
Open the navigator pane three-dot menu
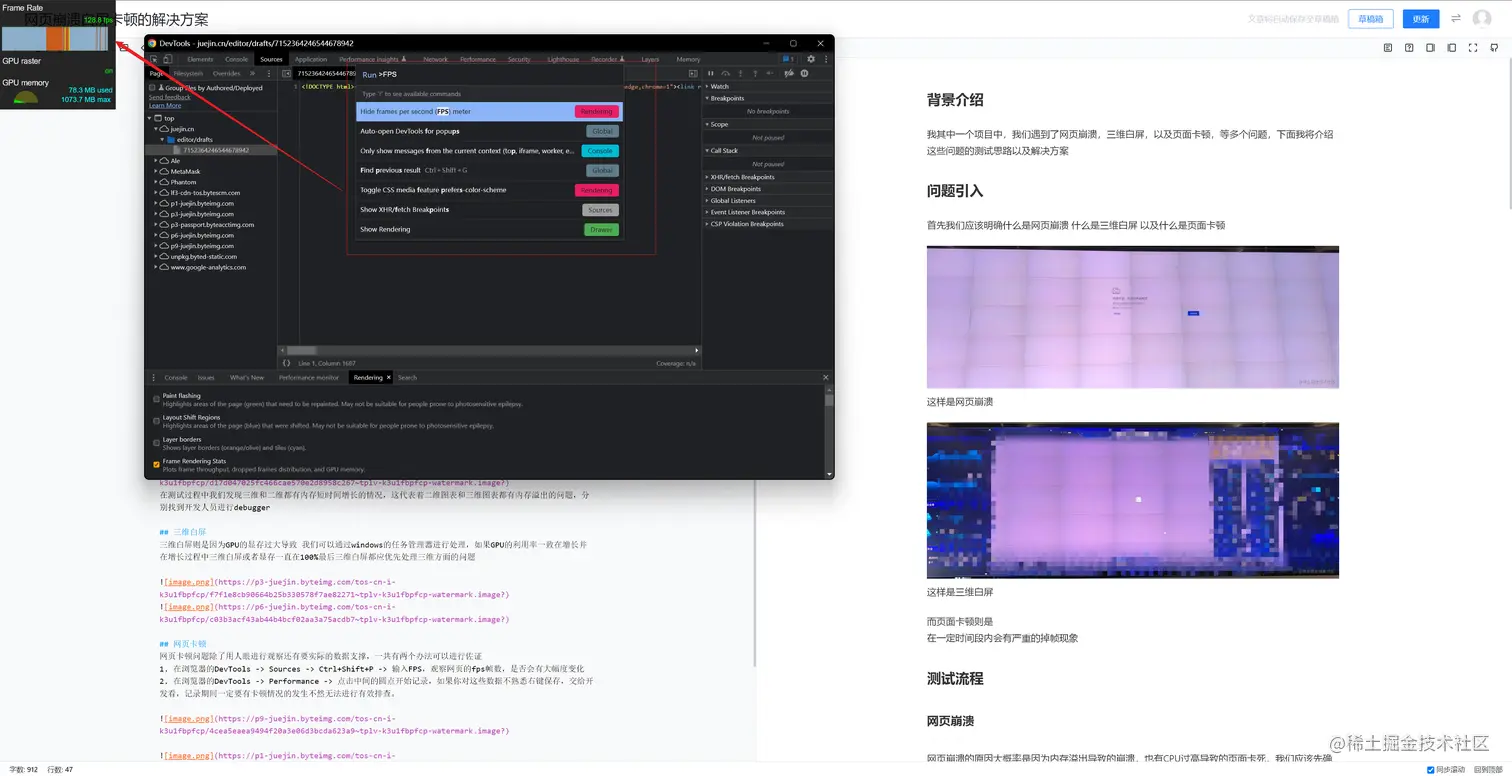click(x=268, y=73)
